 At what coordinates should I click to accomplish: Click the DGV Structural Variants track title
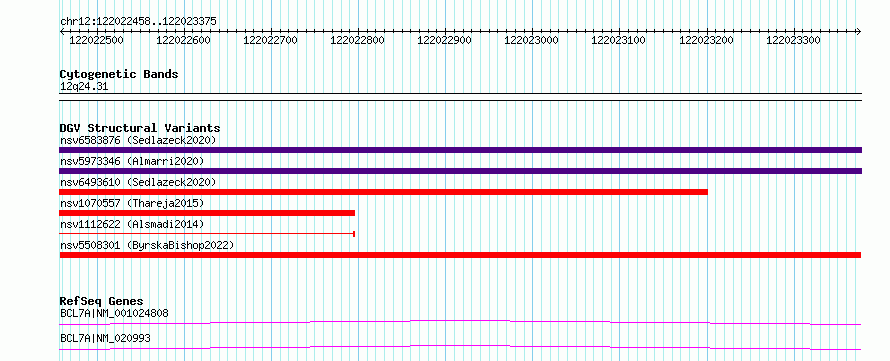pos(140,128)
